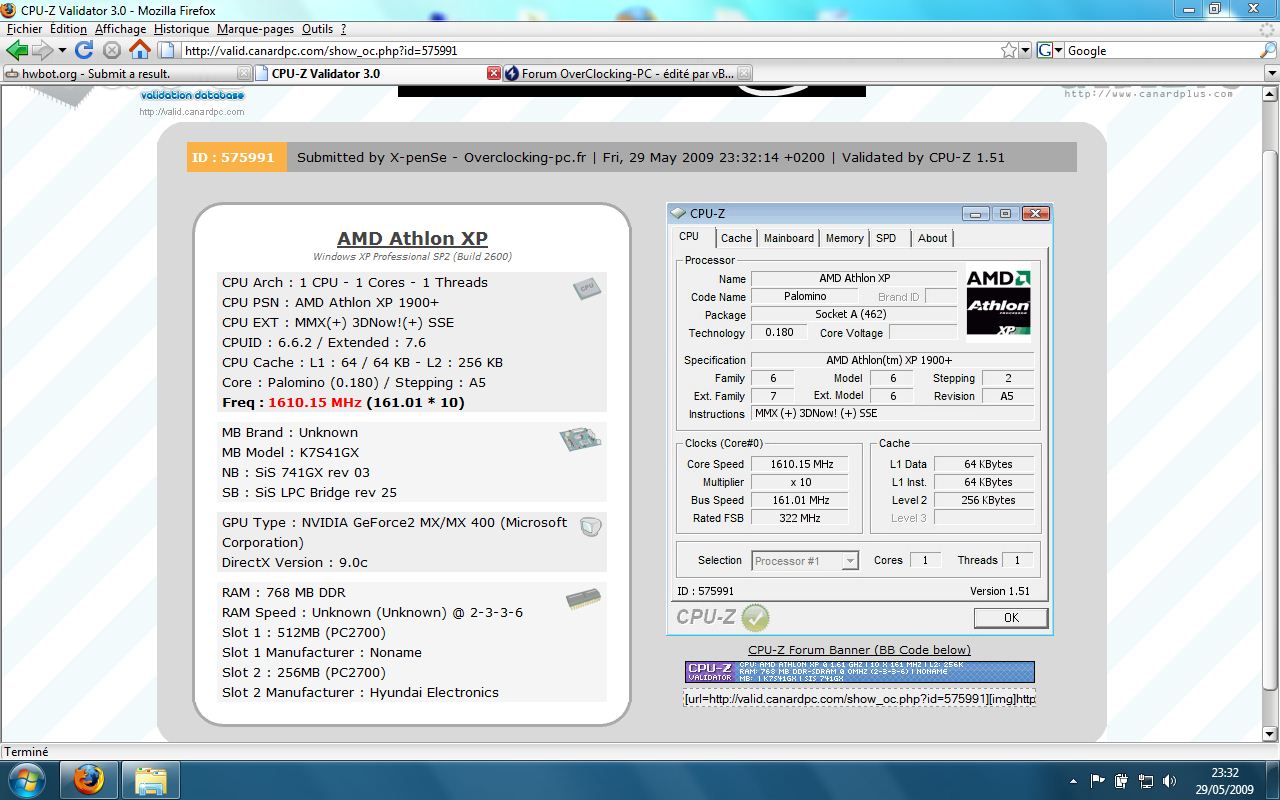
Task: Open the Édition menu
Action: point(68,29)
